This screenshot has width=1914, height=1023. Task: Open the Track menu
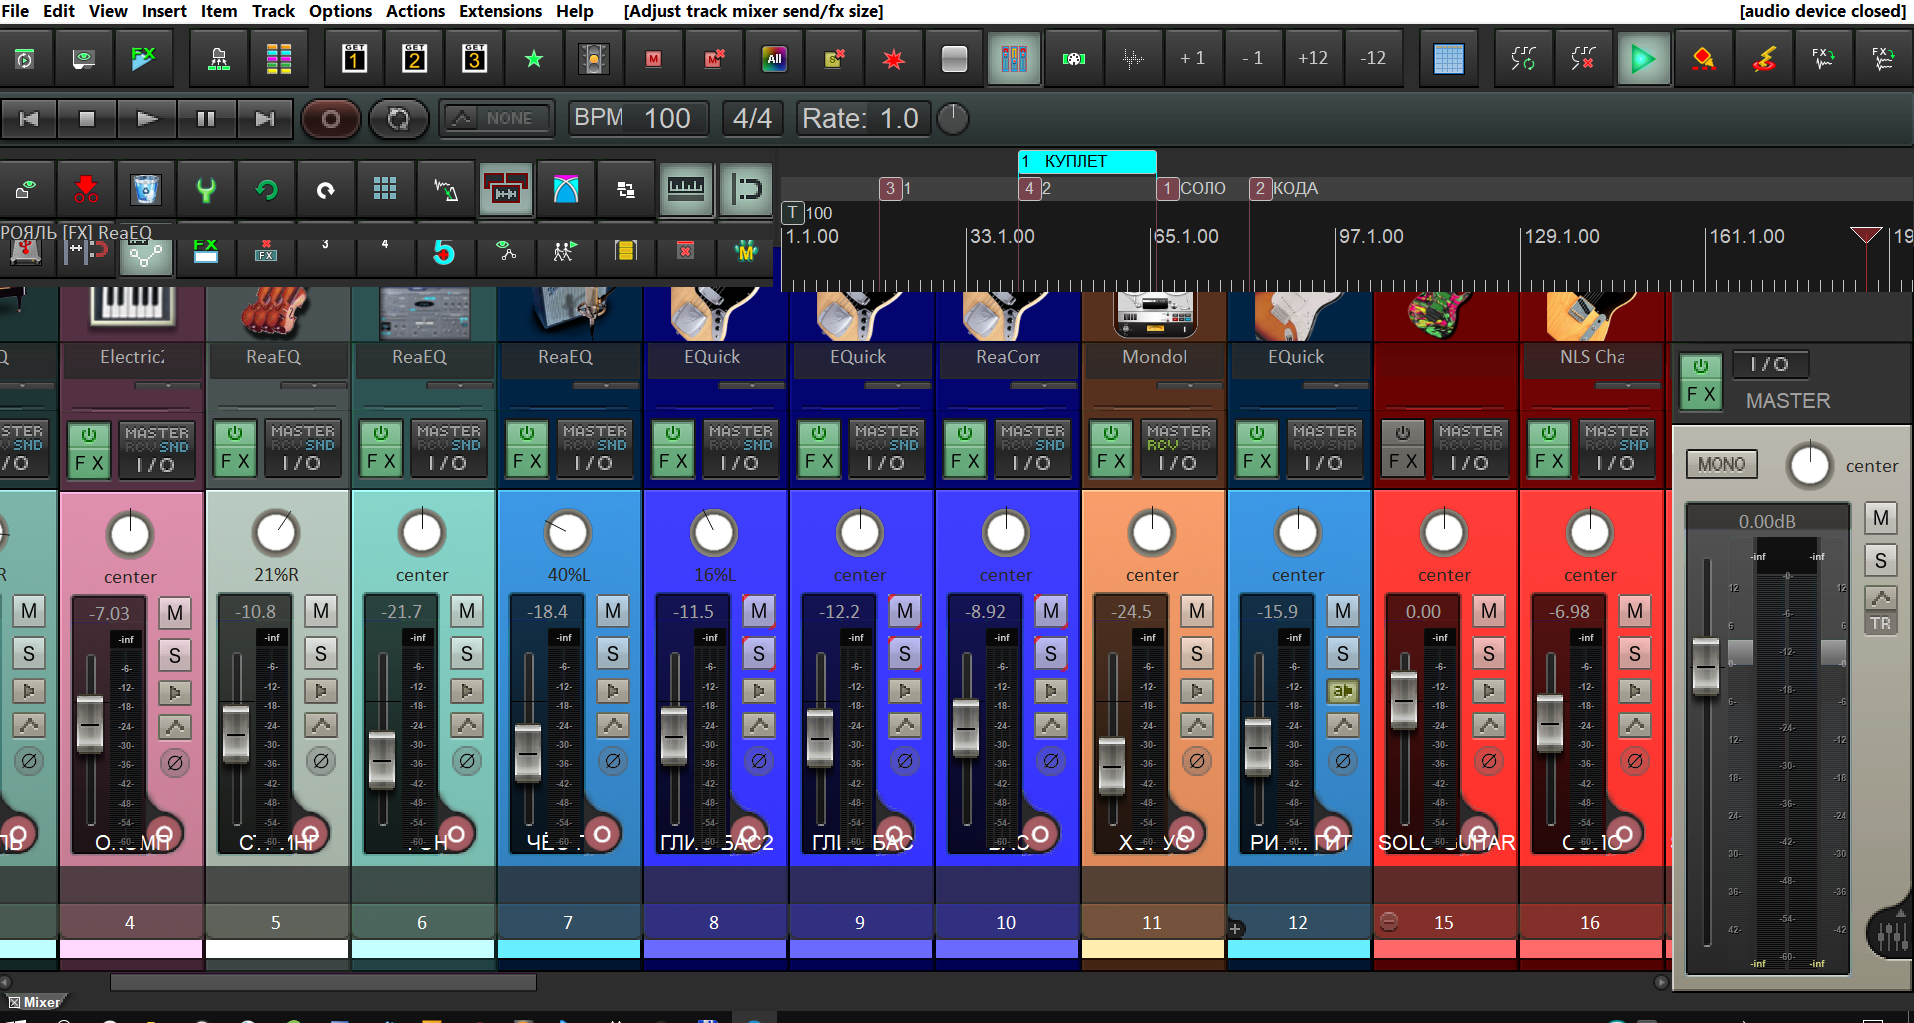click(273, 11)
